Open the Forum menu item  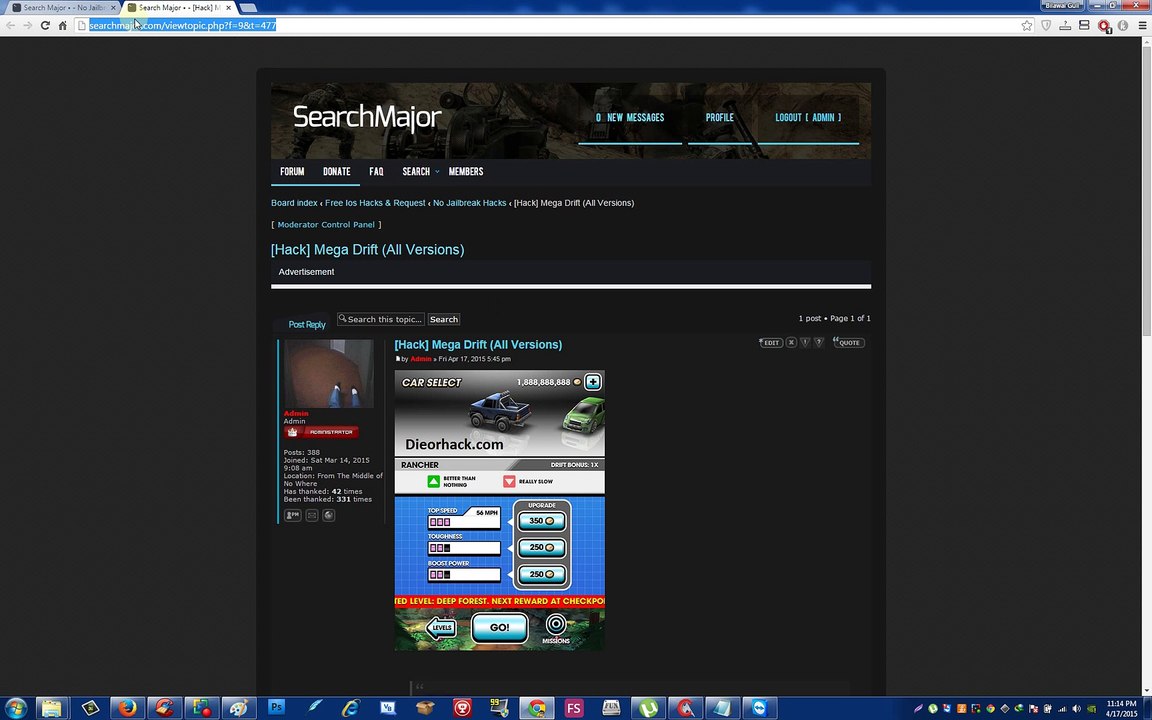tap(292, 172)
